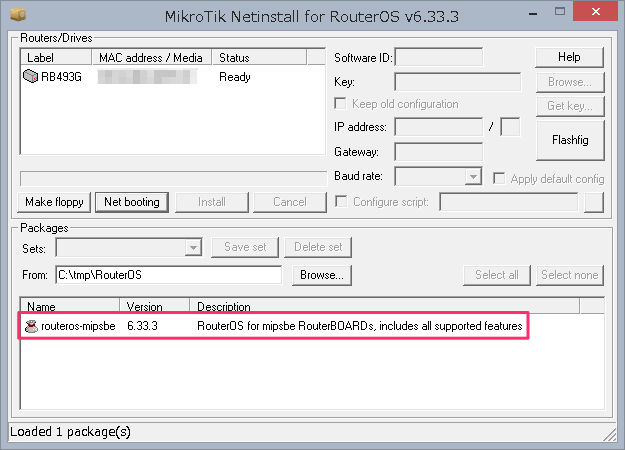625x450 pixels.
Task: Enable Apply default config checkbox
Action: pos(499,178)
